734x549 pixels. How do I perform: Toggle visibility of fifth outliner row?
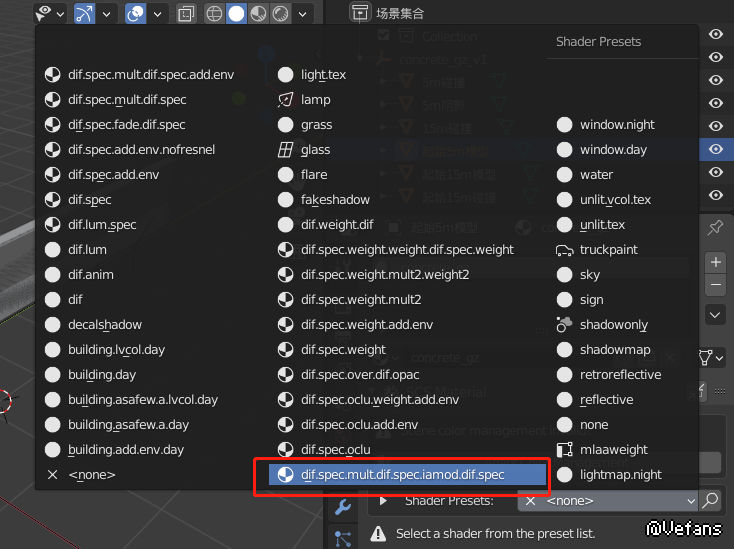coord(716,126)
